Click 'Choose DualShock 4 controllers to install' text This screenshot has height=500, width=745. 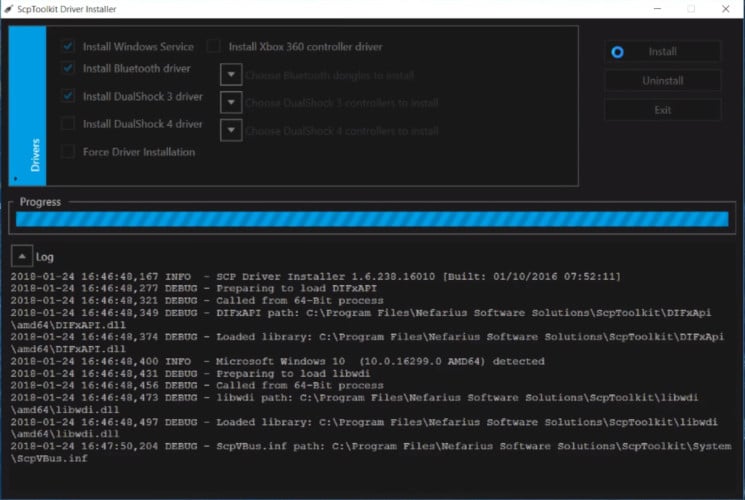[x=342, y=131]
